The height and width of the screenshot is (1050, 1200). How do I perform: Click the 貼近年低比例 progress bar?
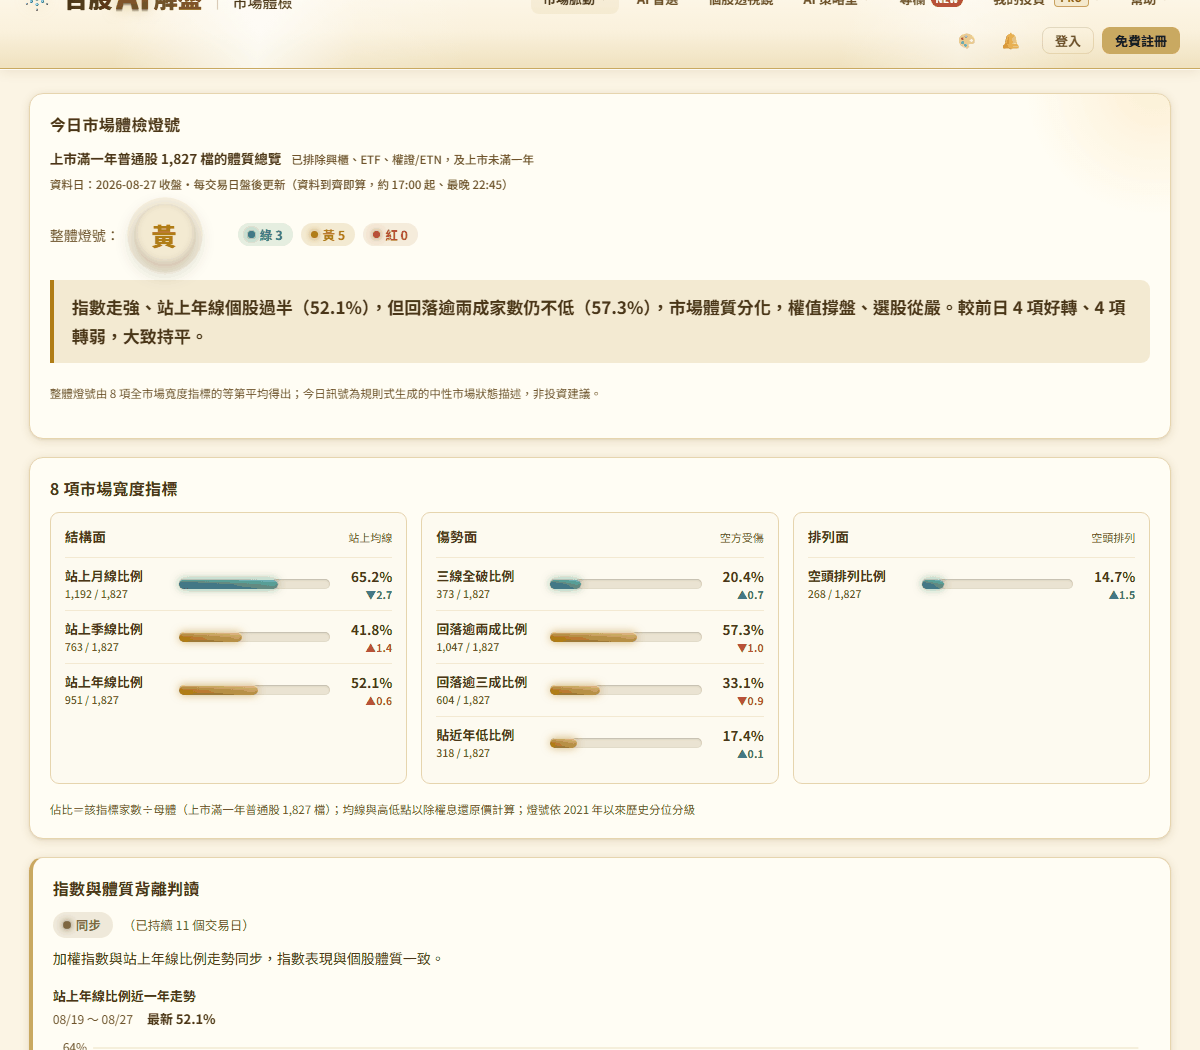[626, 743]
